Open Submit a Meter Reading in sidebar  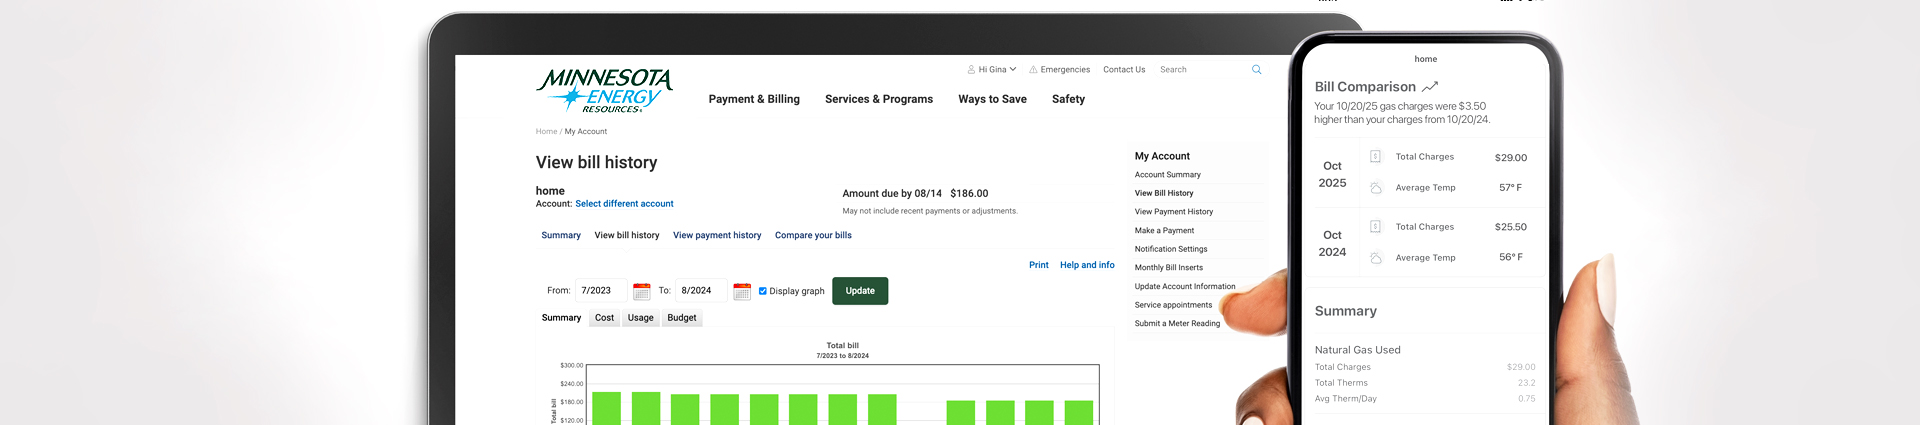1177,324
